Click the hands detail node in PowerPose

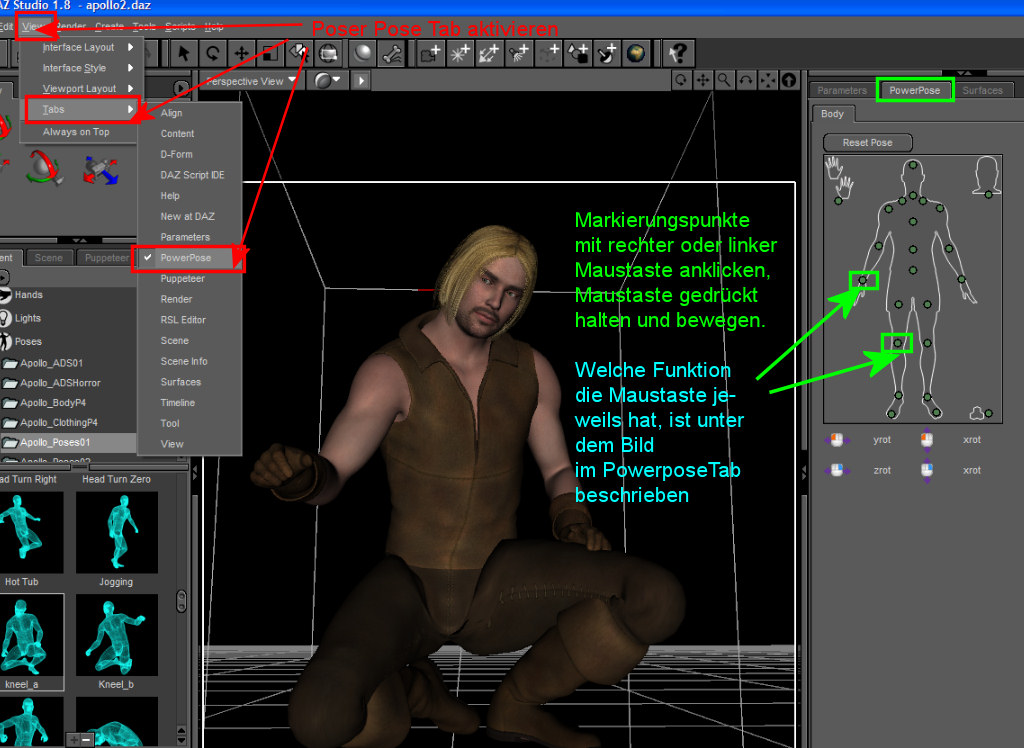pyautogui.click(x=839, y=201)
